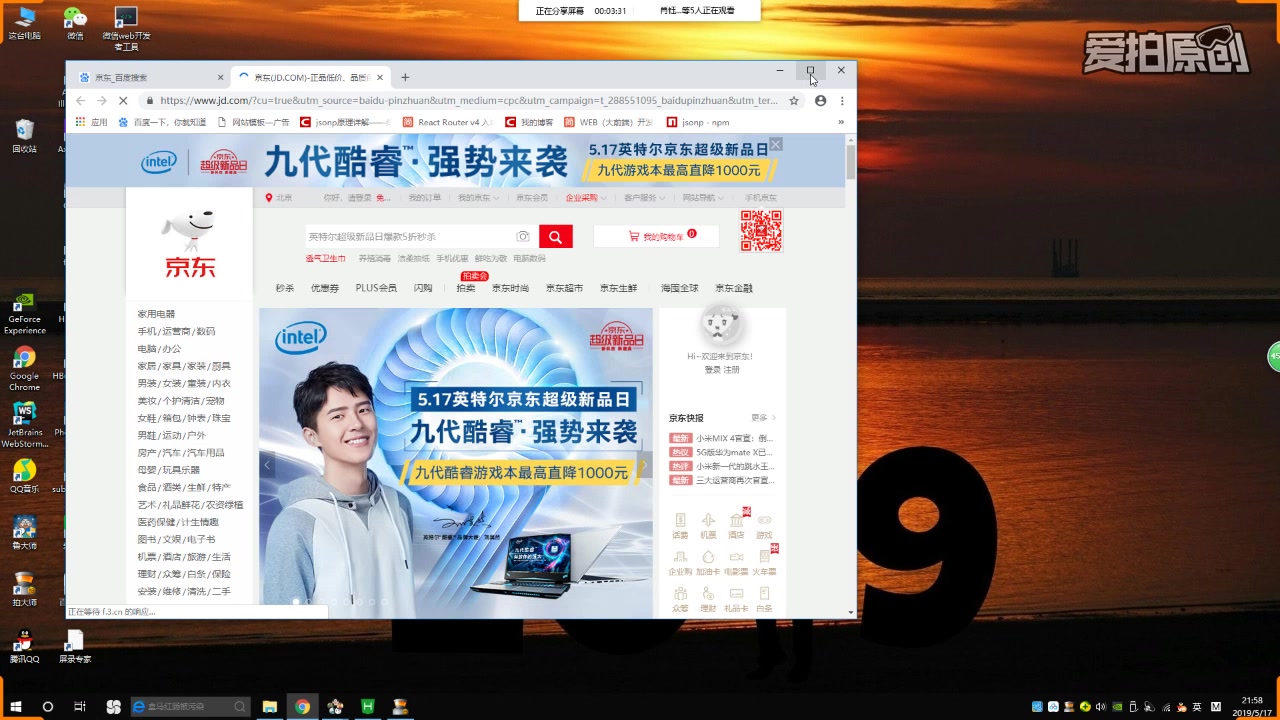This screenshot has width=1280, height=720.
Task: Bookmark this page with the star icon
Action: click(x=794, y=100)
